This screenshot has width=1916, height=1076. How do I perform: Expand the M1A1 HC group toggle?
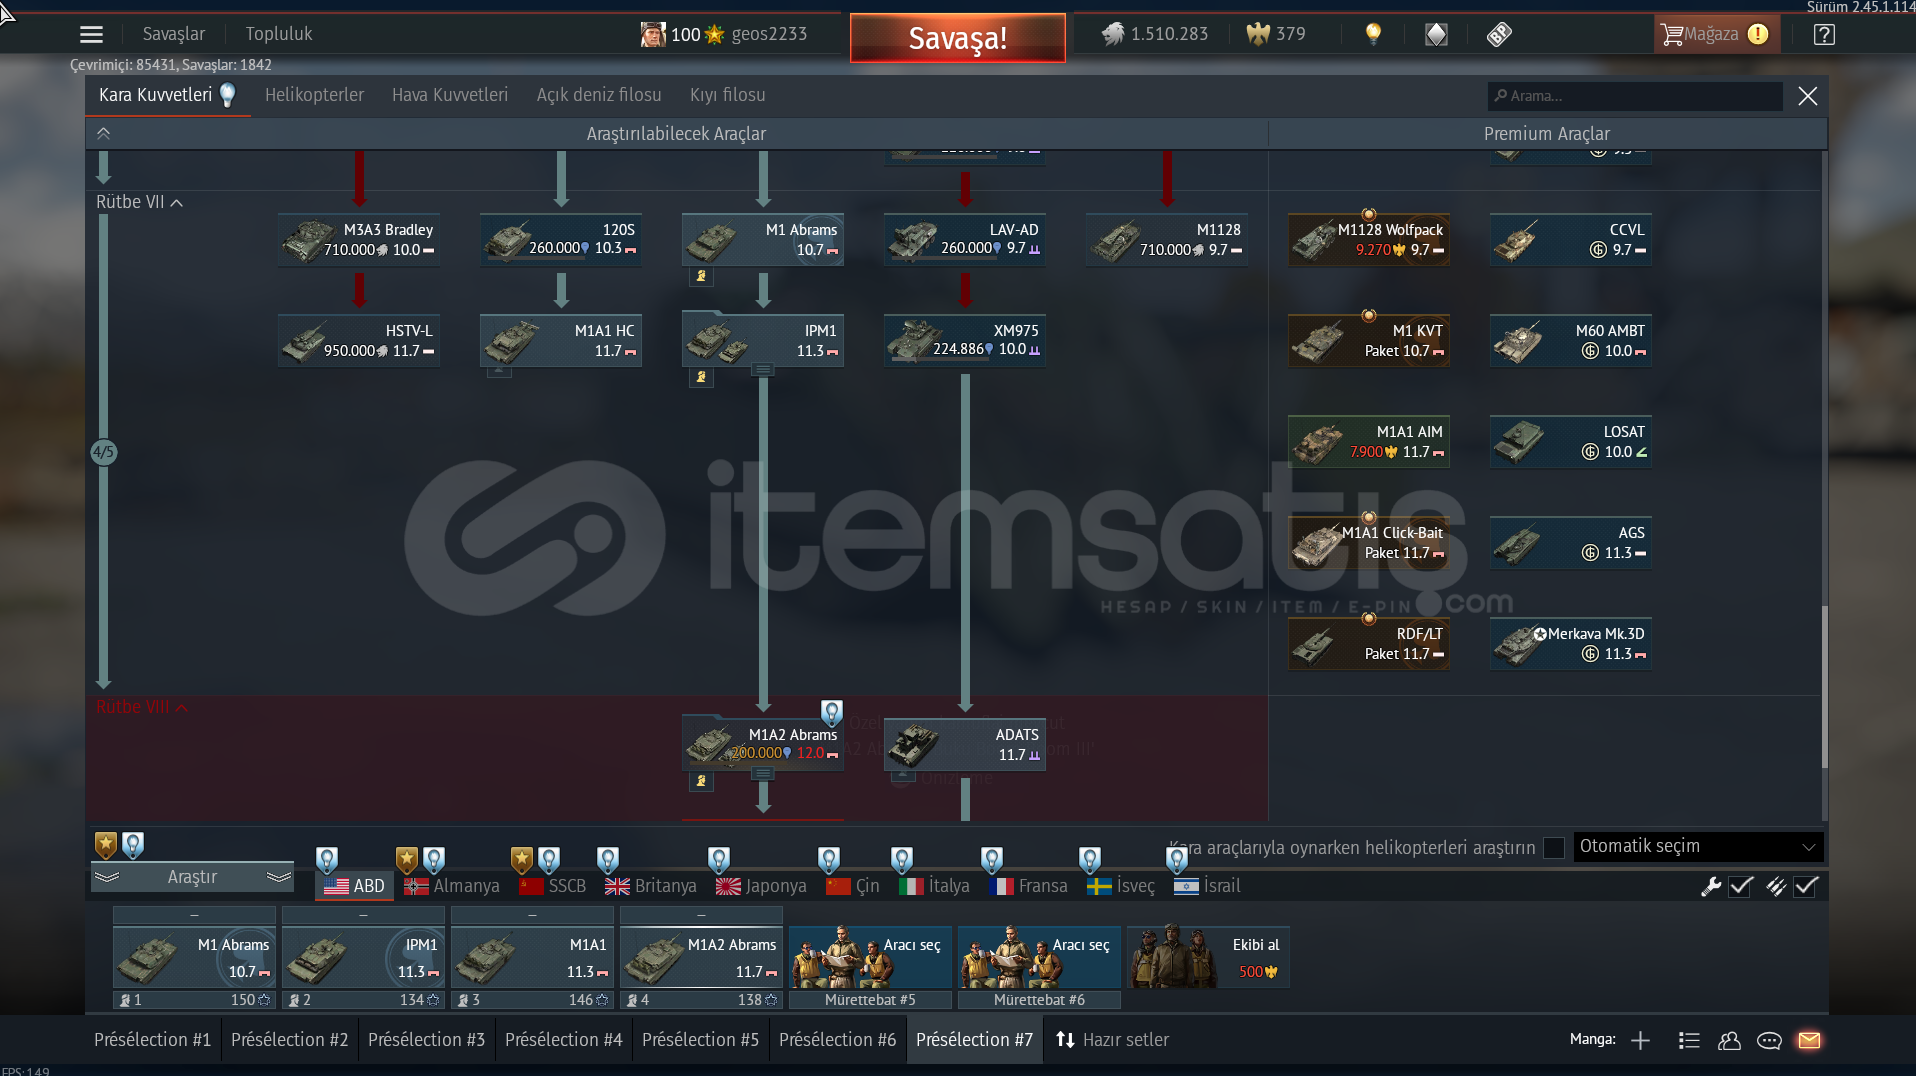click(x=499, y=371)
